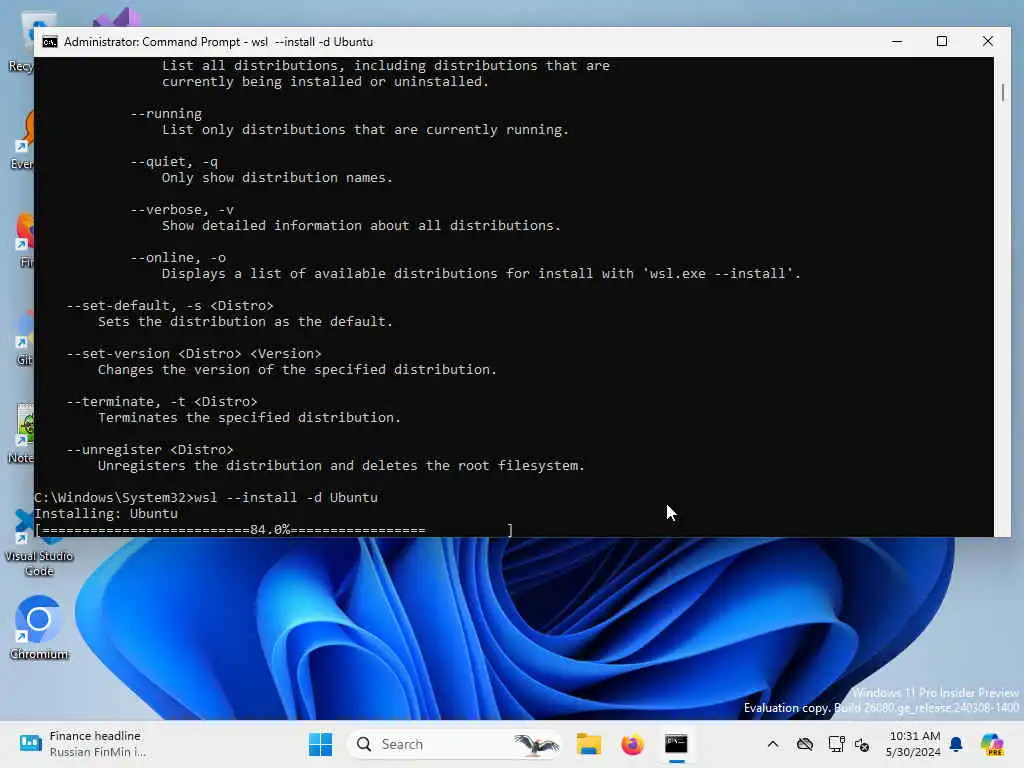Click the '--online, -o' option text

click(178, 257)
